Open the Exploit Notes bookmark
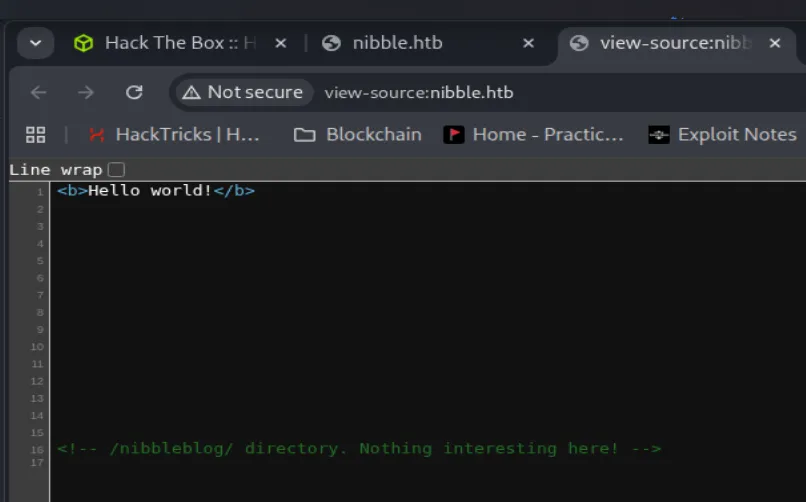The height and width of the screenshot is (502, 806). pos(723,134)
